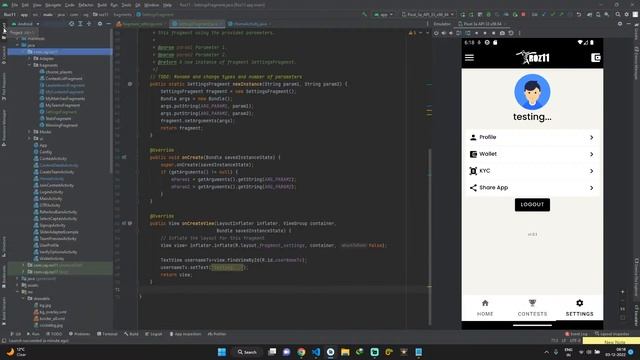Image resolution: width=640 pixels, height=360 pixels.
Task: Open the File menu
Action: (15, 5)
